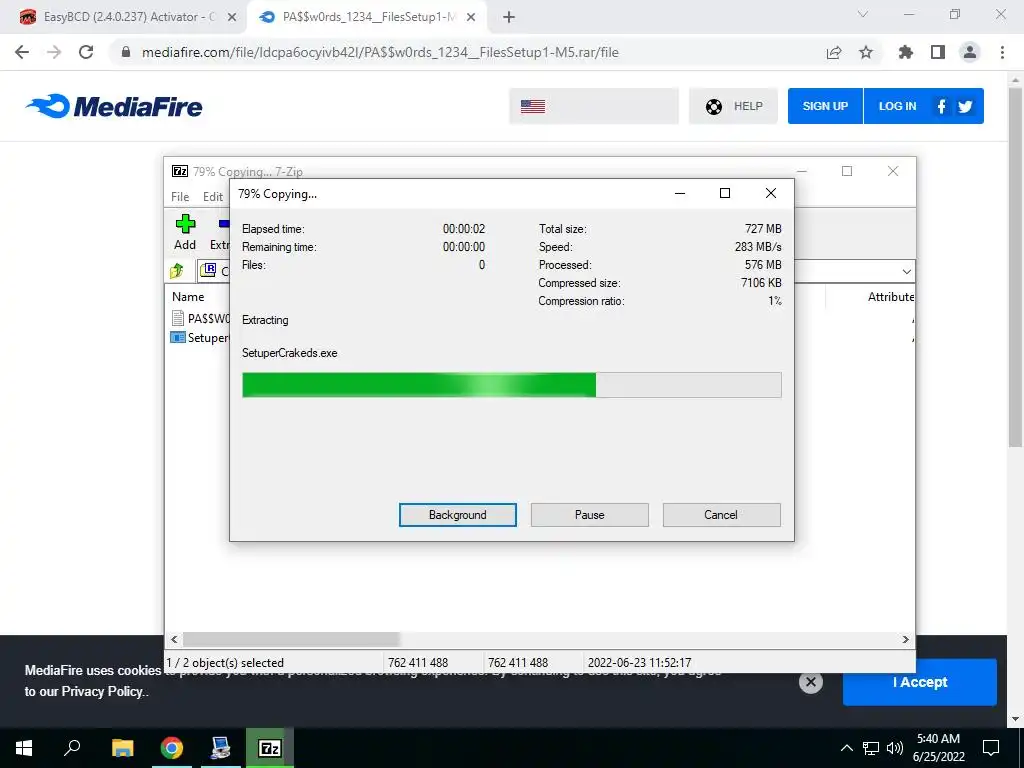Open the Chrome three-dot menu
Viewport: 1024px width, 768px height.
coord(1002,52)
